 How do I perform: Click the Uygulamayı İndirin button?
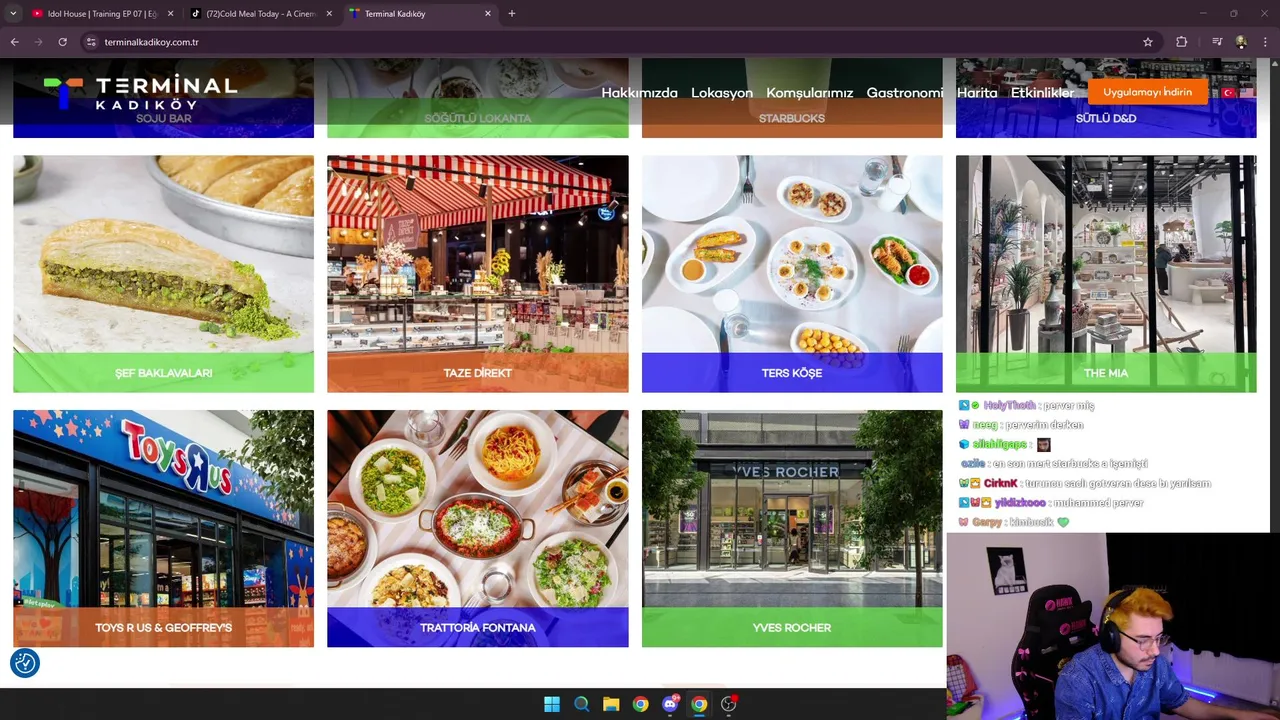[x=1147, y=92]
